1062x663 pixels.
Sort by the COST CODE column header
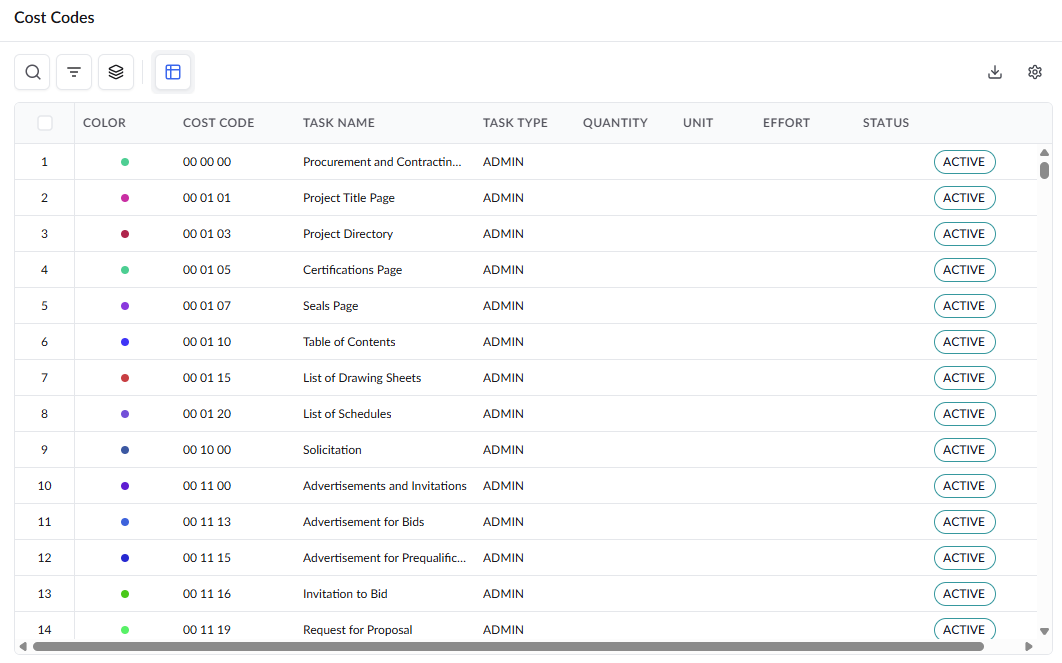coord(218,123)
